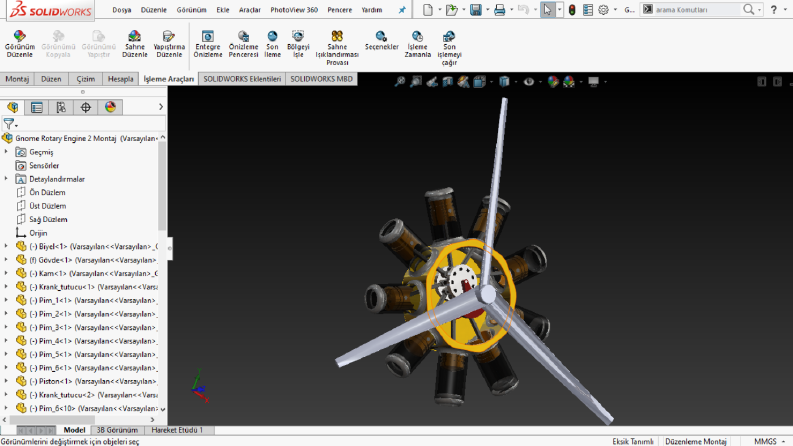
Task: Launch Son İşleme final render
Action: 272,43
